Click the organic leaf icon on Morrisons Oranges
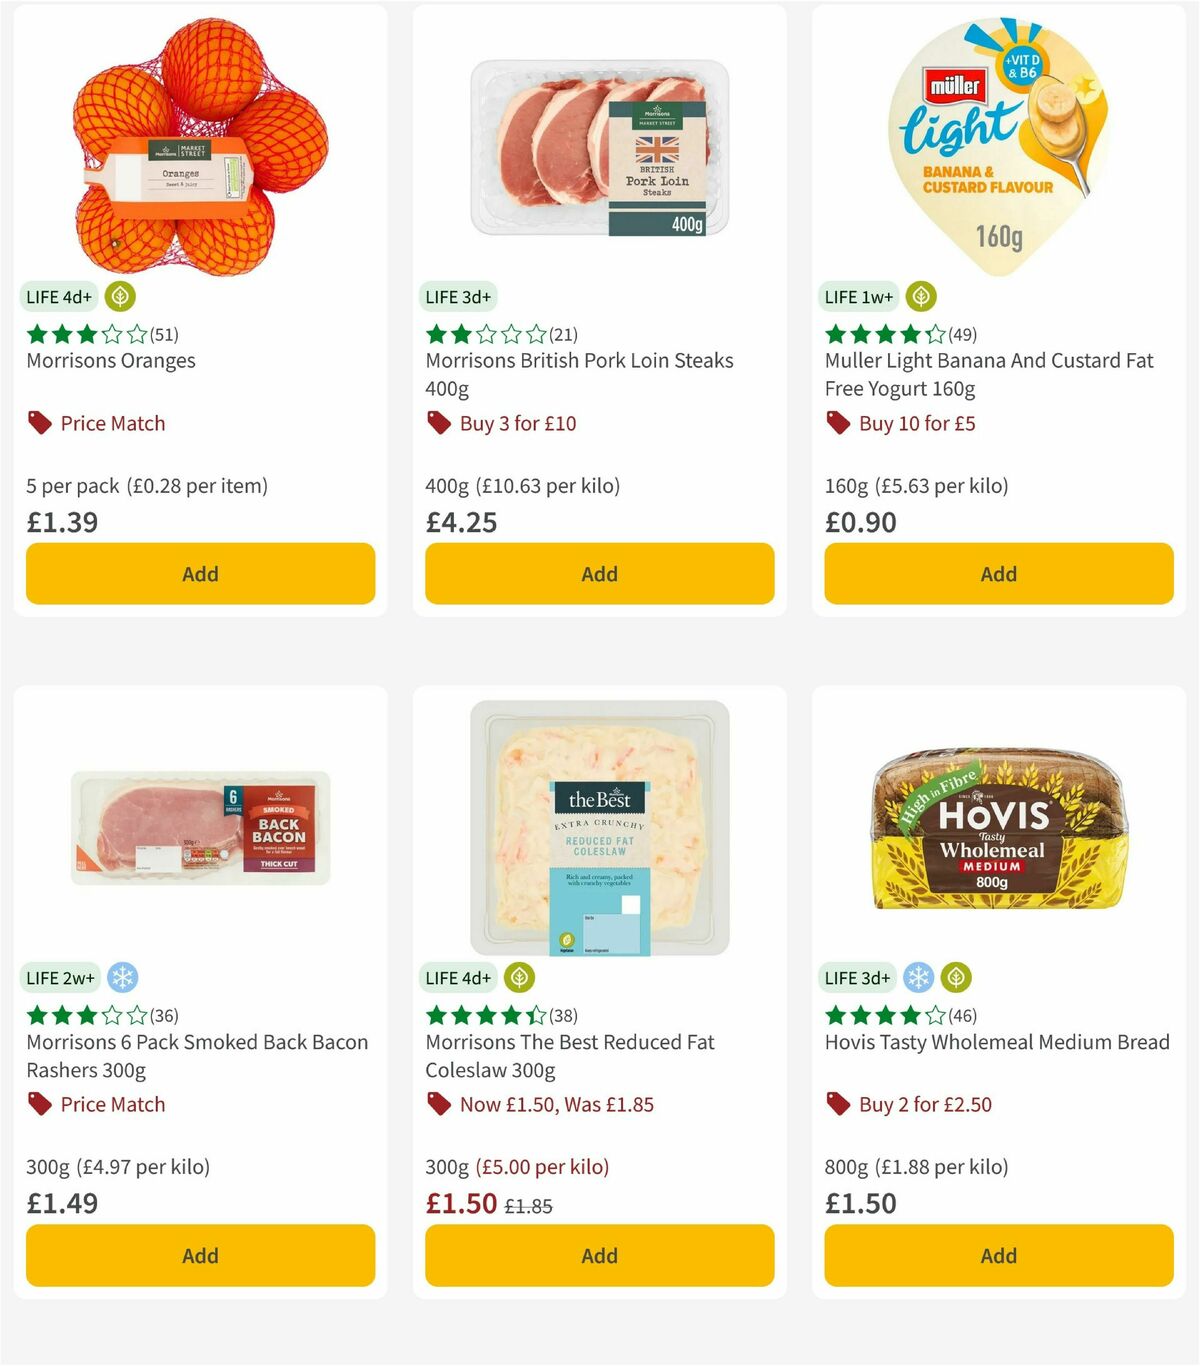The width and height of the screenshot is (1200, 1366). click(119, 296)
